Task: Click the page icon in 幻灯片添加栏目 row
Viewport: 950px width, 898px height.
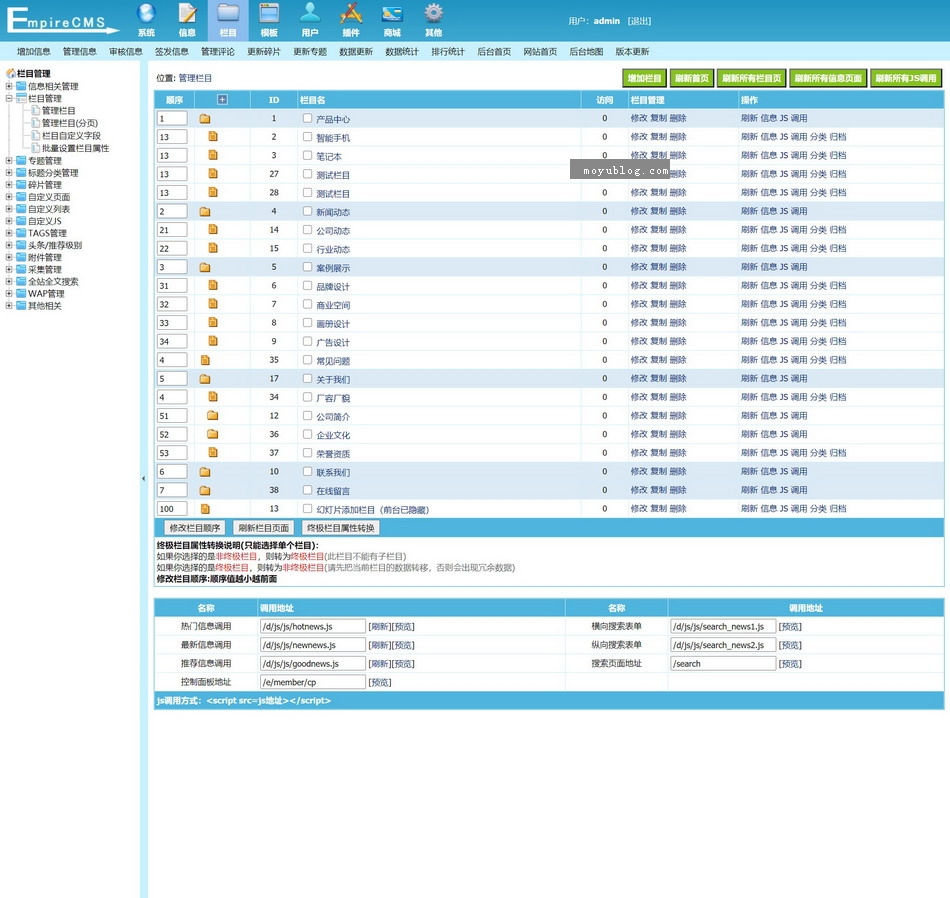Action: click(x=205, y=509)
